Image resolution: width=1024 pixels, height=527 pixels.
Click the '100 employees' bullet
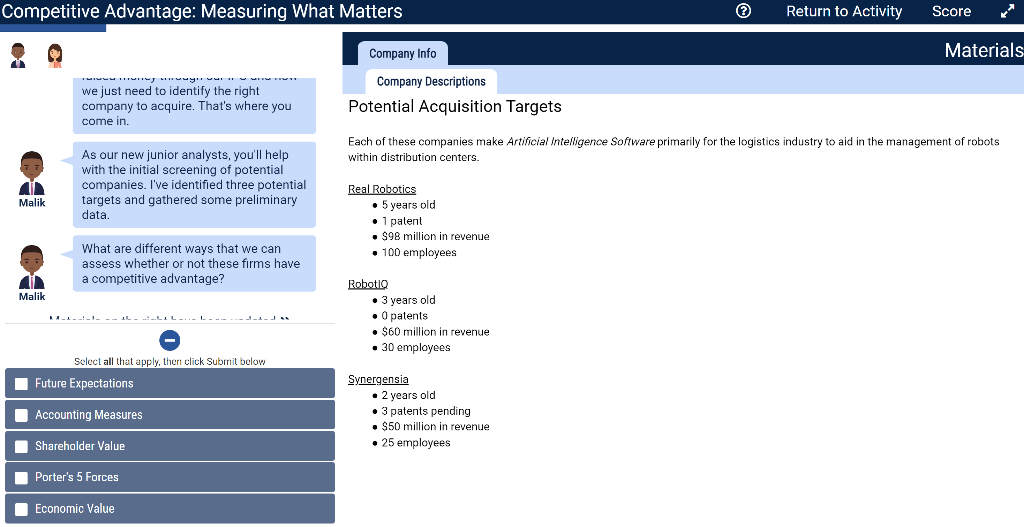click(x=419, y=253)
